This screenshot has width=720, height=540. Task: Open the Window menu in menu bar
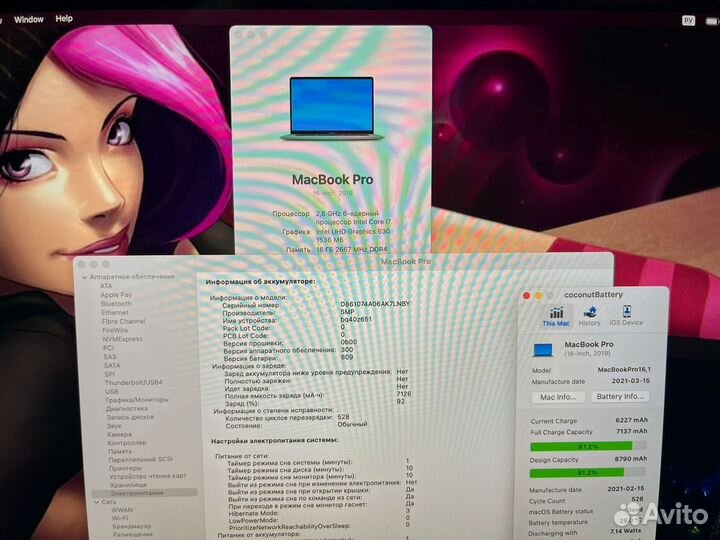point(28,19)
